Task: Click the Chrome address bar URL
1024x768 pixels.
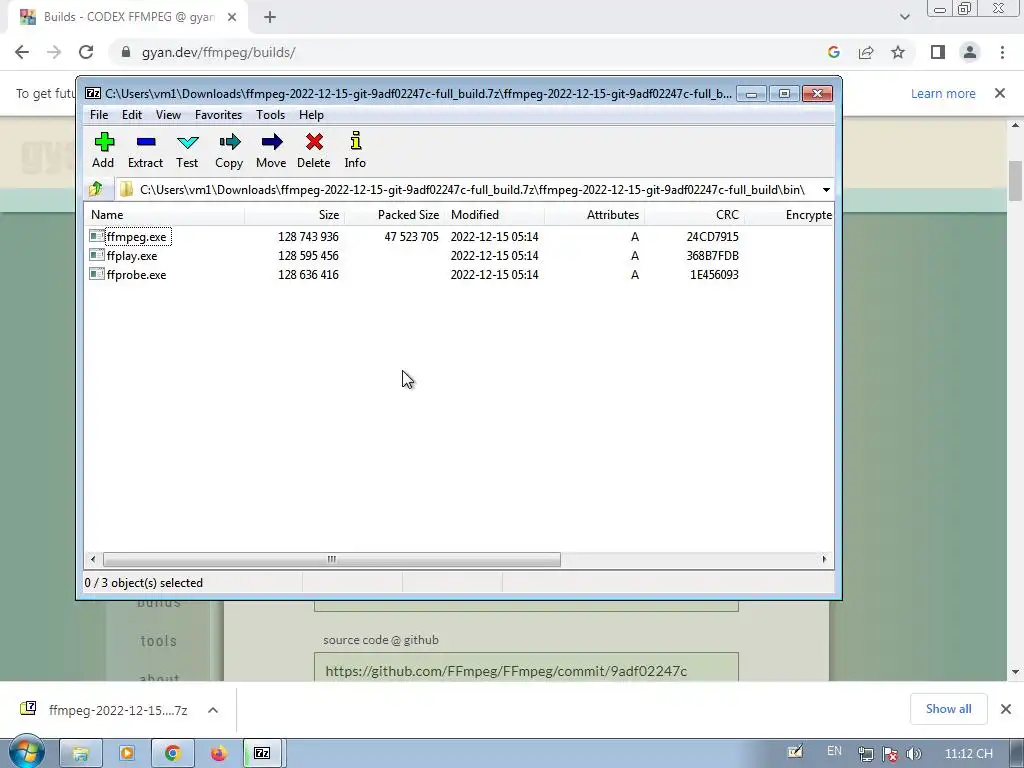Action: (x=218, y=52)
